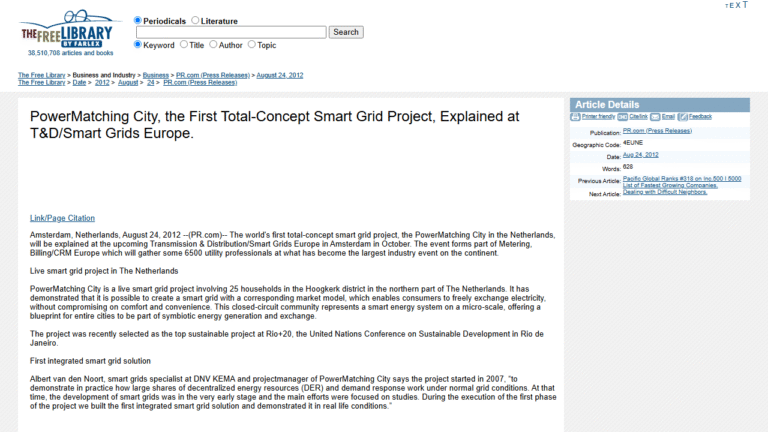Go to August 24, 2012 breadcrumb

point(280,75)
